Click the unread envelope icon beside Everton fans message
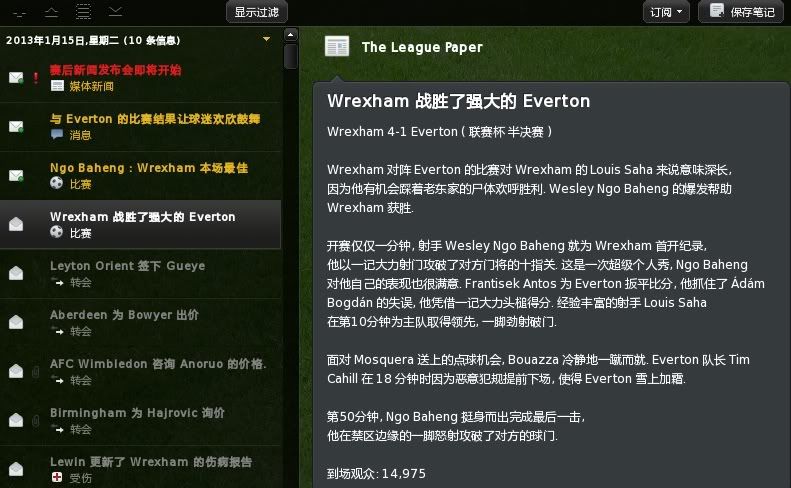 click(16, 126)
